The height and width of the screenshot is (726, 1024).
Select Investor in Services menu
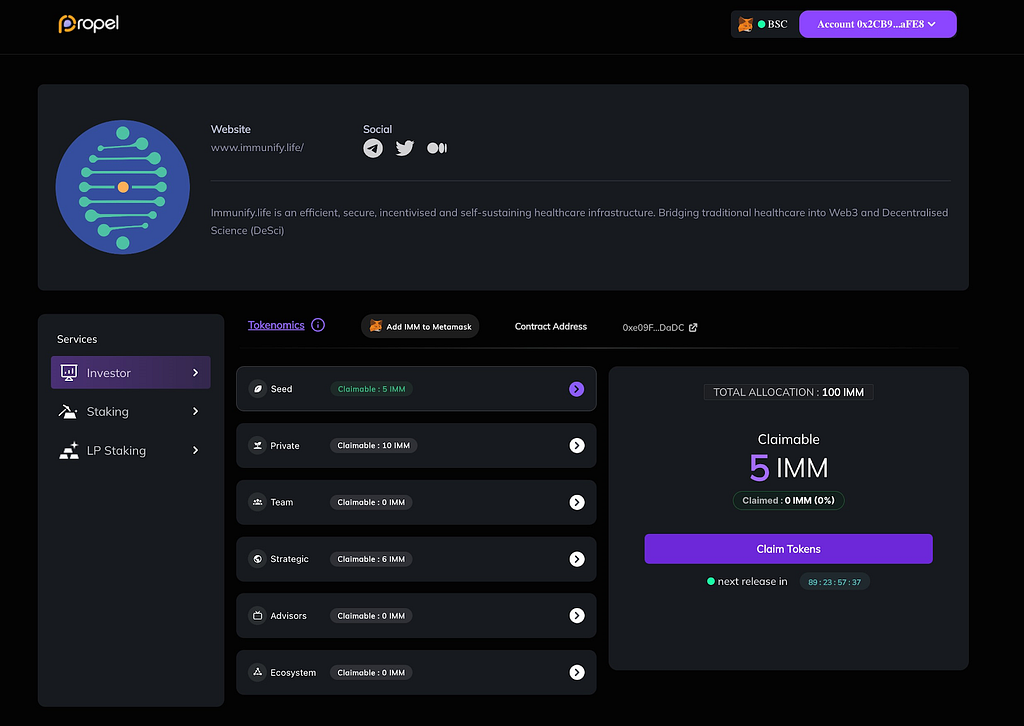click(x=131, y=372)
